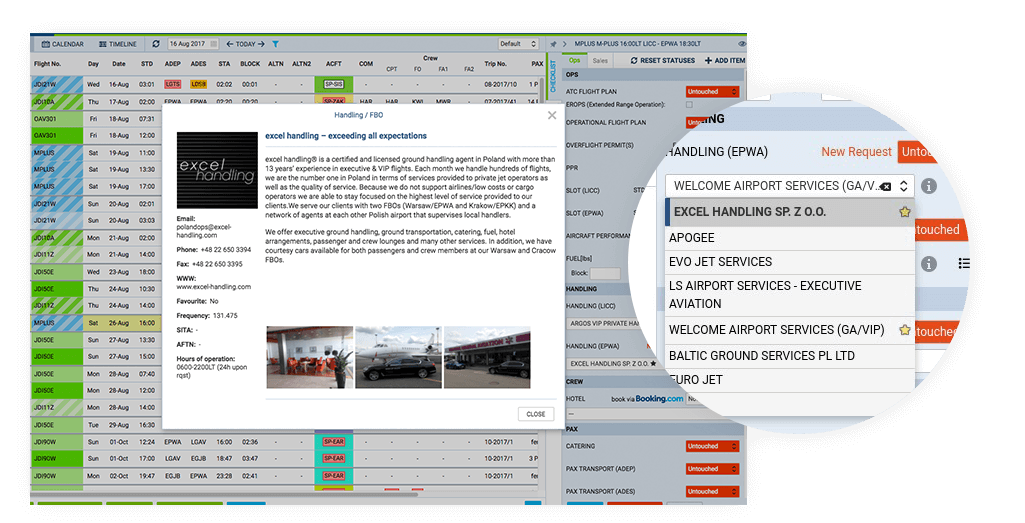1025x523 pixels.
Task: Click SP-SIS aircraft badge in first row
Action: pos(333,84)
